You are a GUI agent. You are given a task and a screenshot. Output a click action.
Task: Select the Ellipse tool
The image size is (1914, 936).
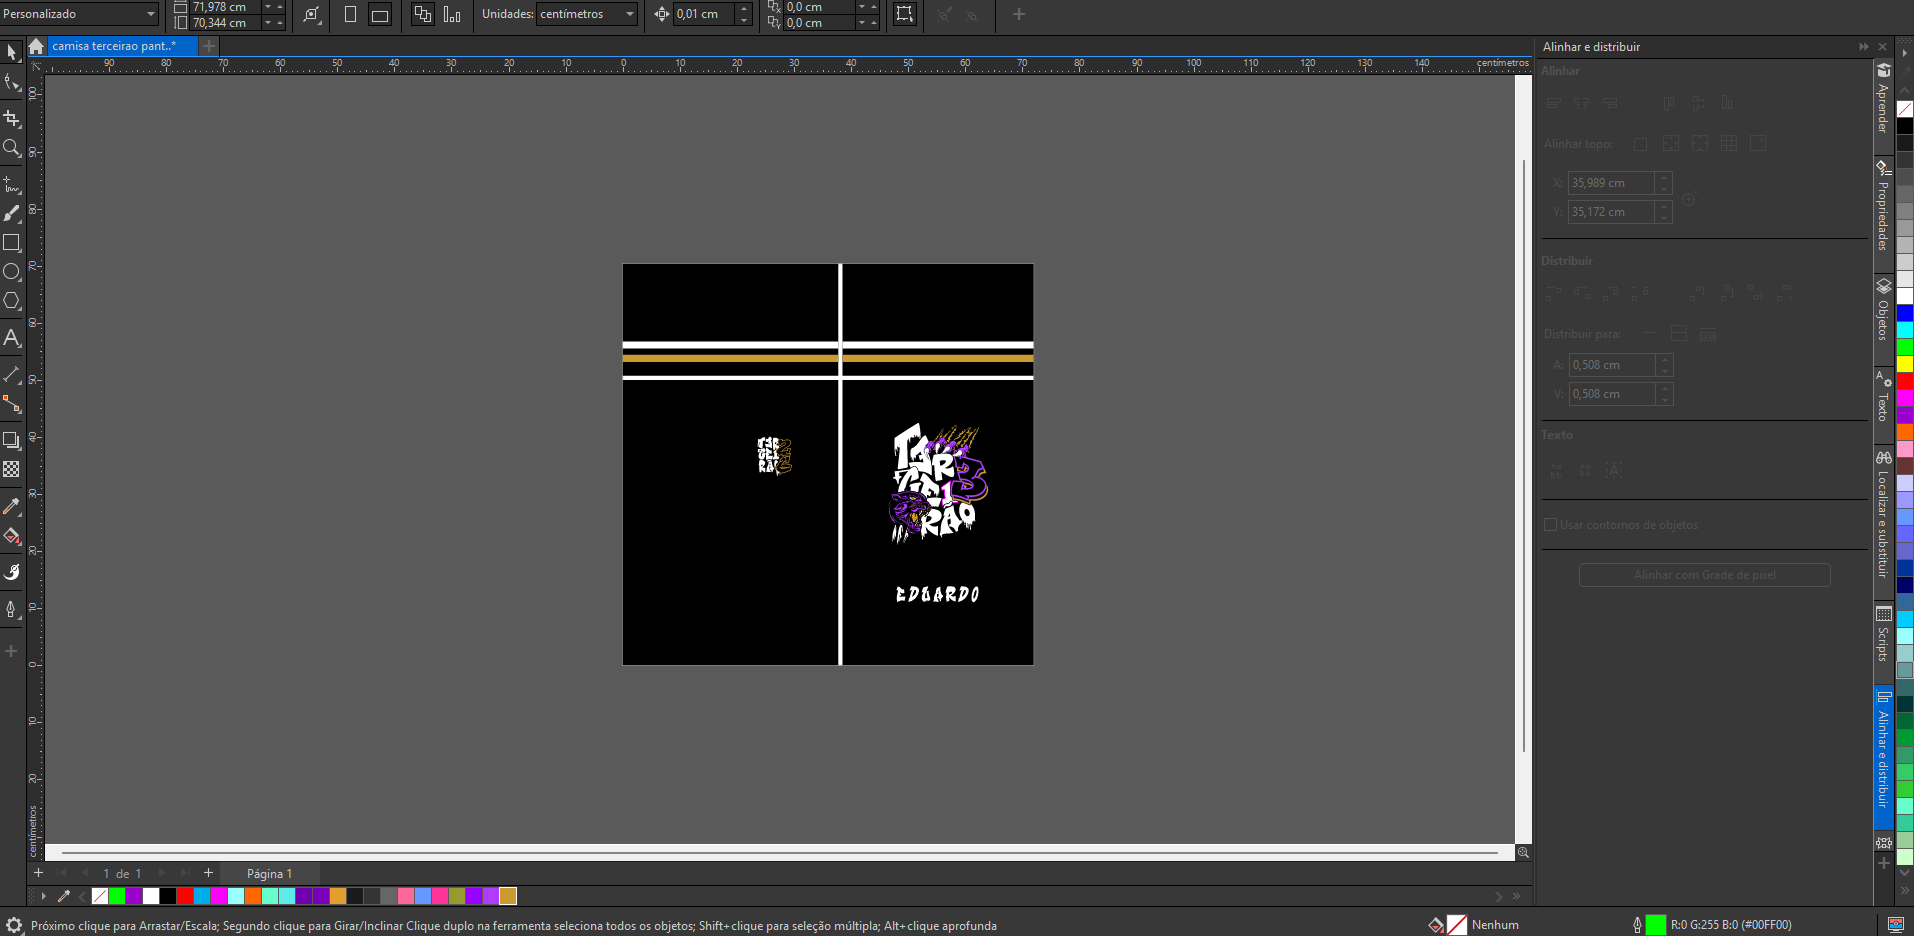pyautogui.click(x=12, y=272)
